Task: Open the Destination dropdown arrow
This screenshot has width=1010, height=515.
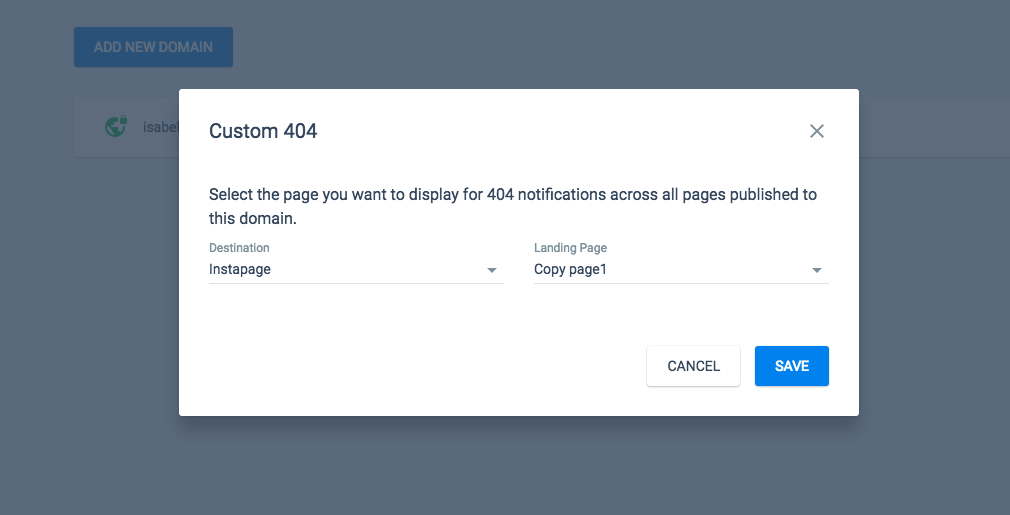Action: point(491,270)
